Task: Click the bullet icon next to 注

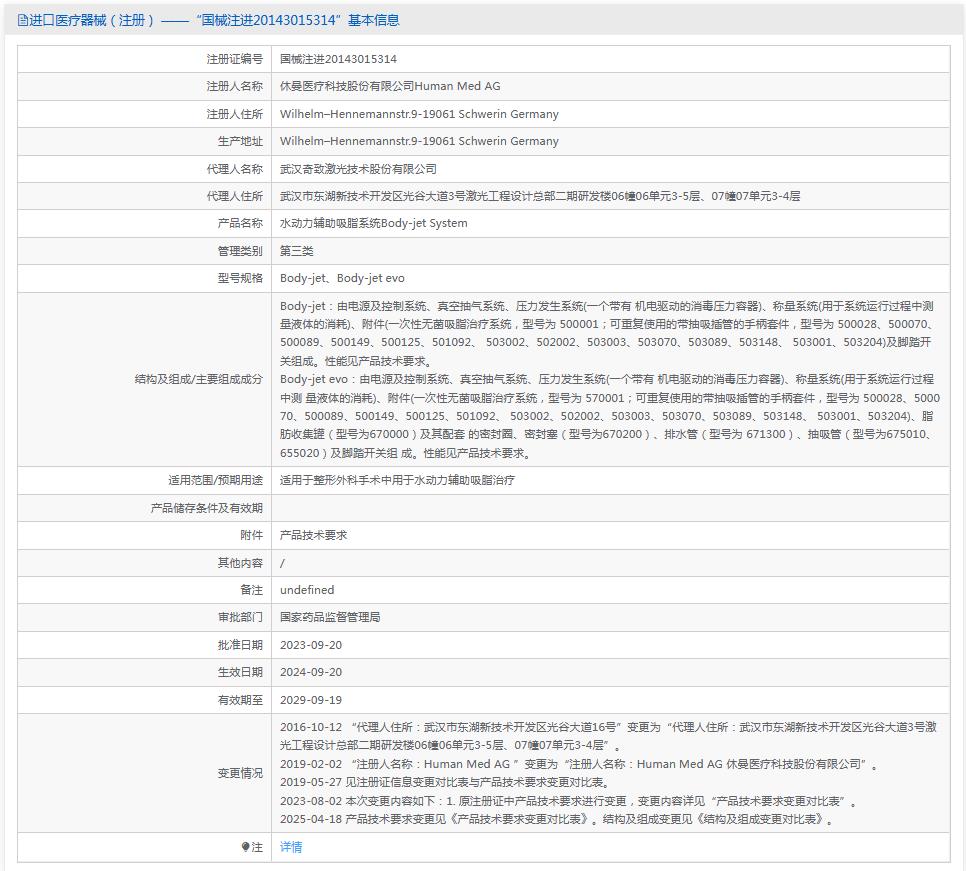Action: click(245, 847)
